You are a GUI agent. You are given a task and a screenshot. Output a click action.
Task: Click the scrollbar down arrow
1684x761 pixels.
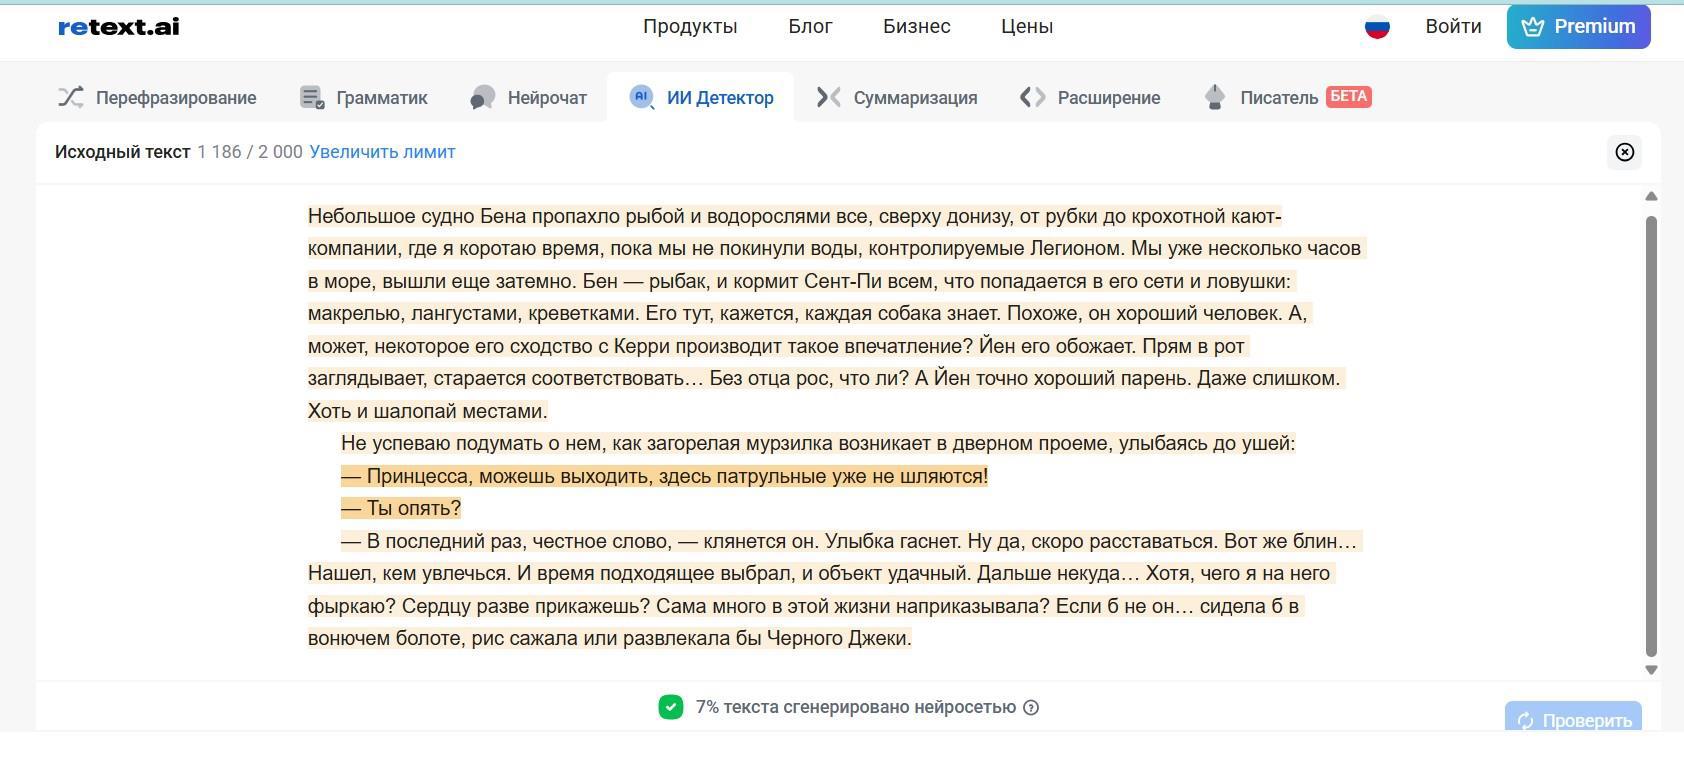tap(1651, 670)
